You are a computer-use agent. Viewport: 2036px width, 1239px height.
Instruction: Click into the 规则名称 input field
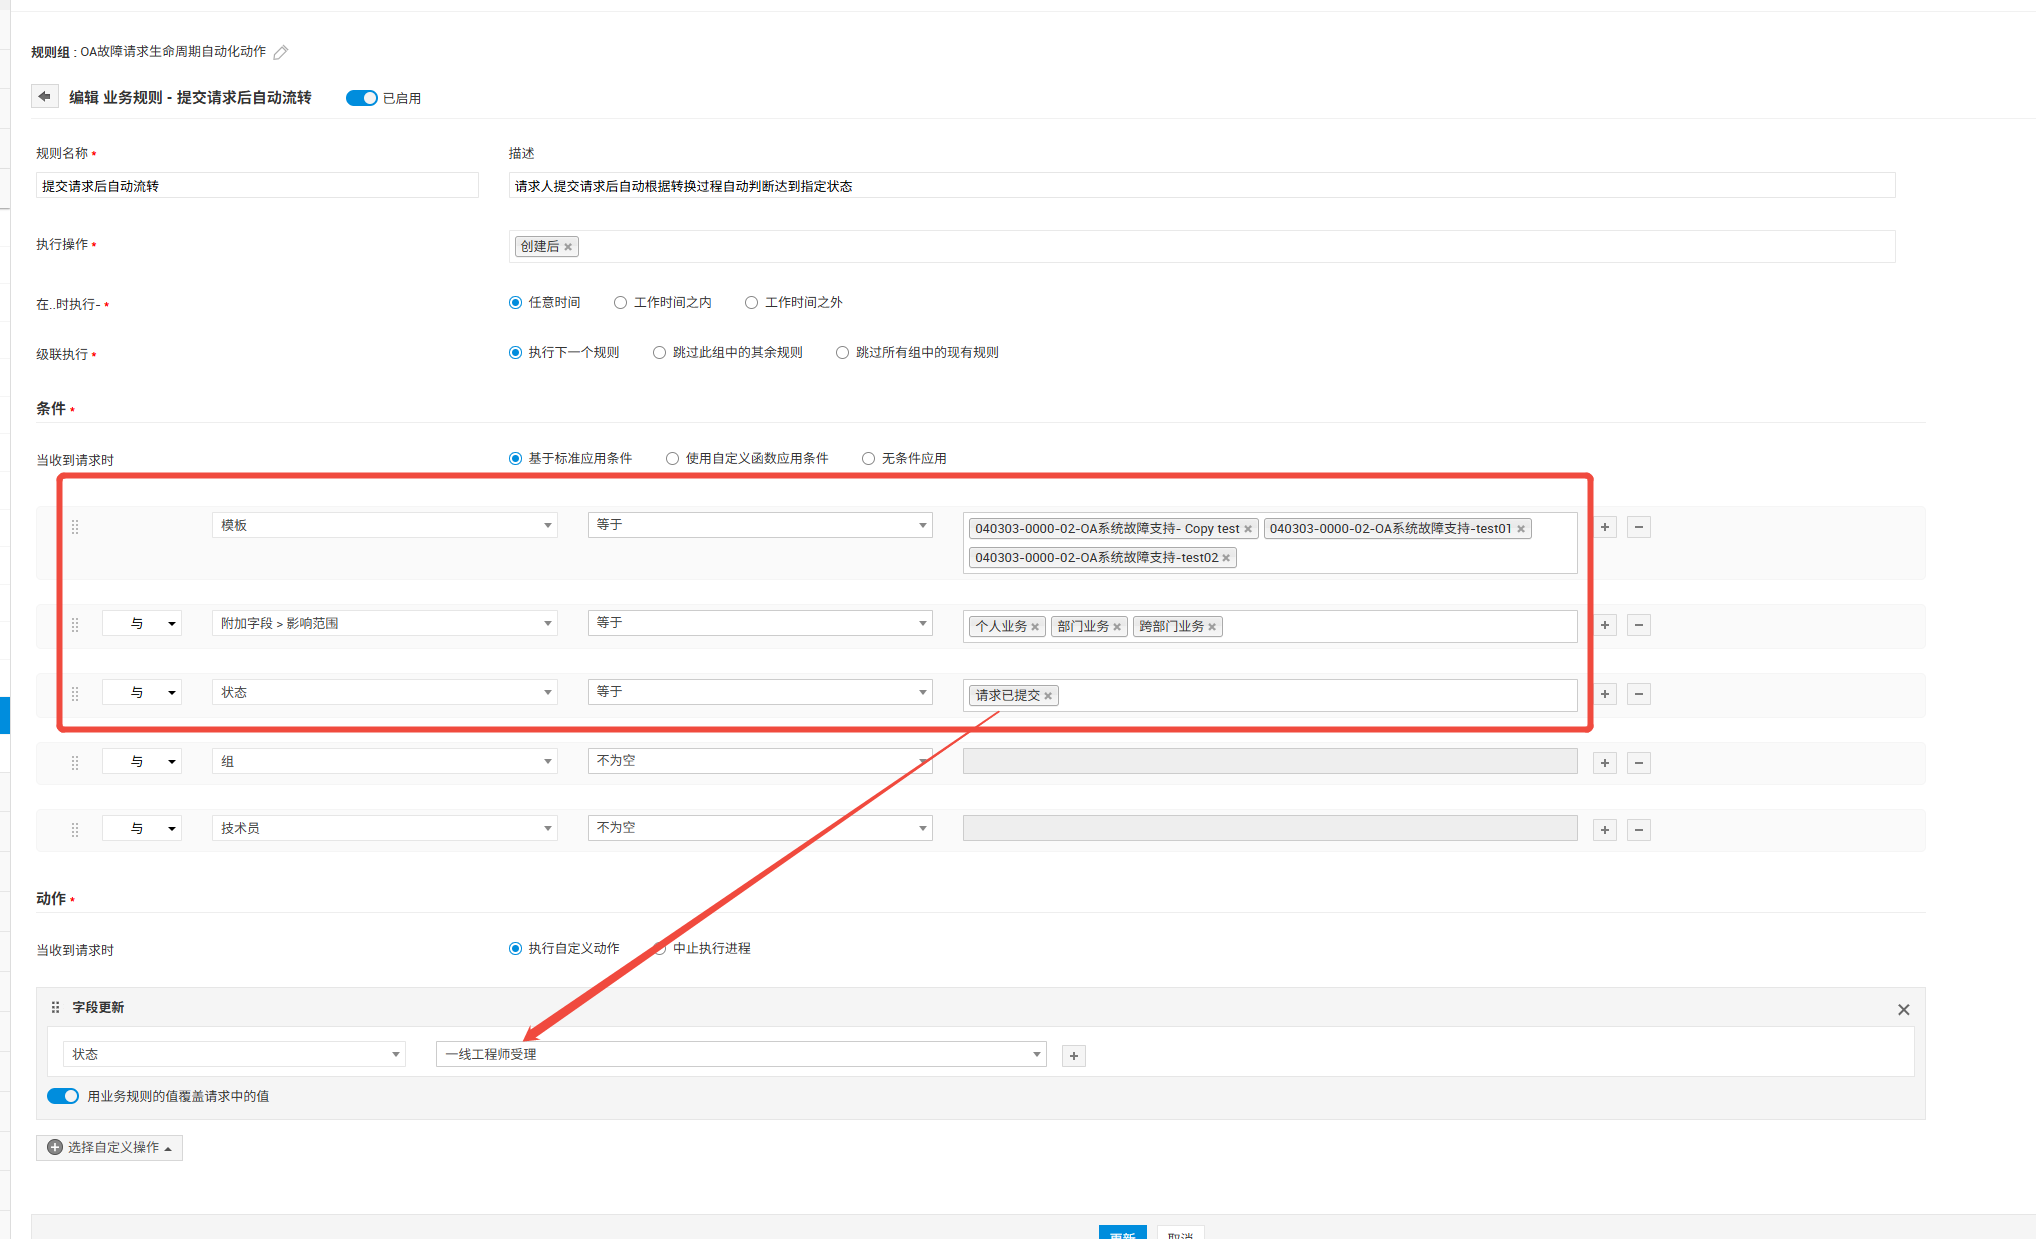(x=257, y=186)
